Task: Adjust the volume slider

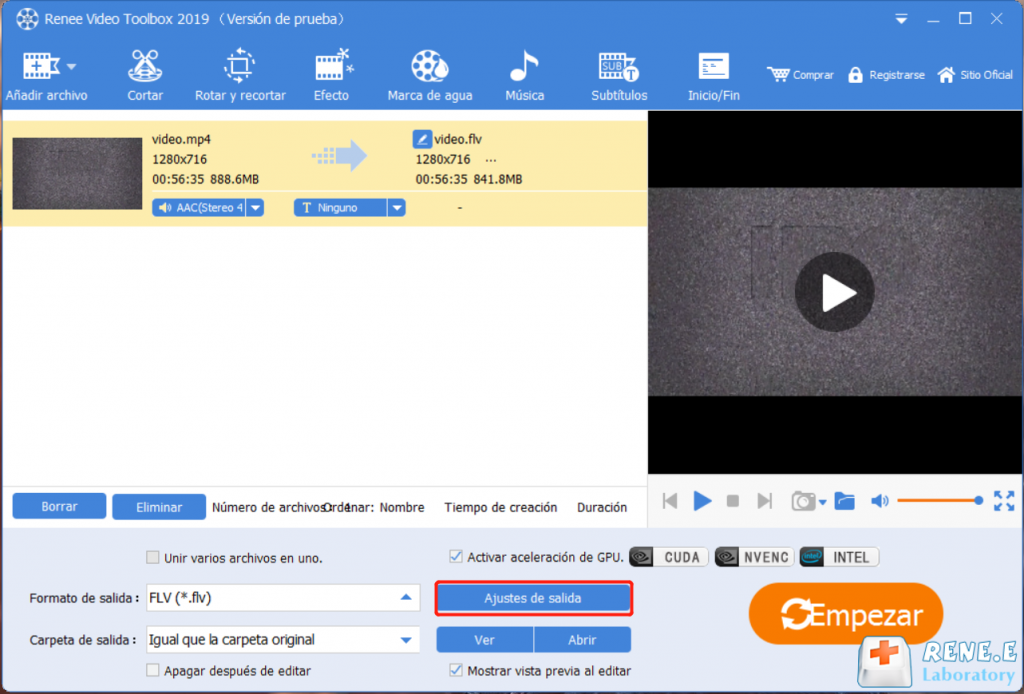Action: pyautogui.click(x=938, y=501)
